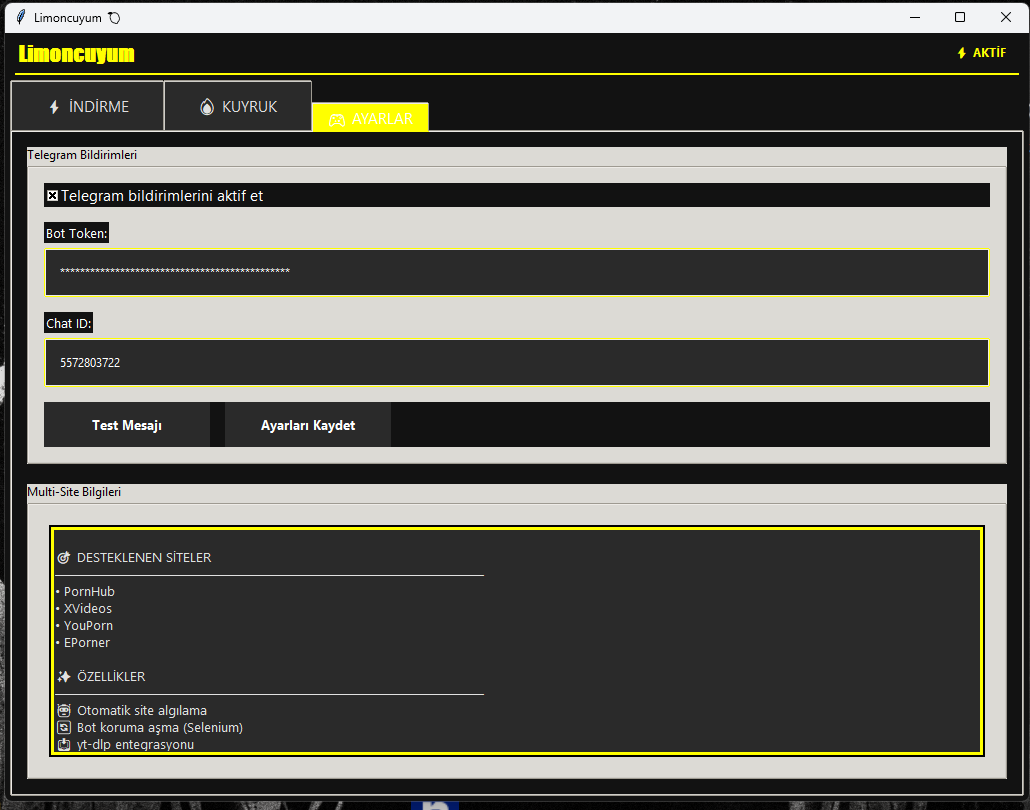The width and height of the screenshot is (1030, 810).
Task: Click the XVideos entry in supported sites
Action: 88,608
